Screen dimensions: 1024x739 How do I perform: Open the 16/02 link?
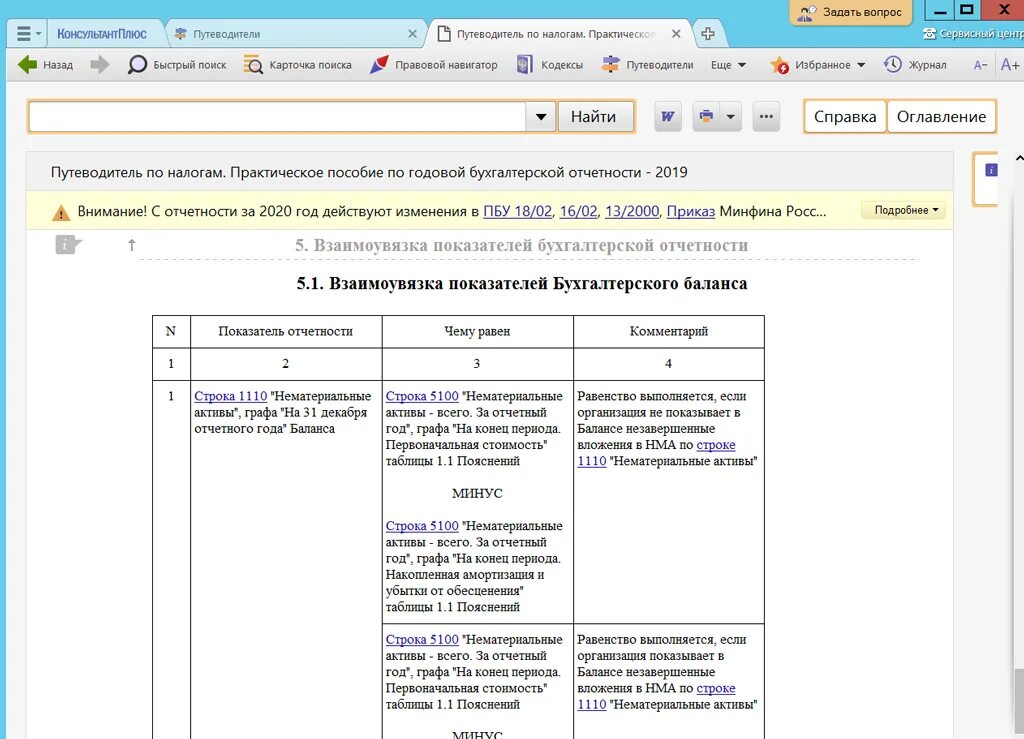tap(578, 212)
